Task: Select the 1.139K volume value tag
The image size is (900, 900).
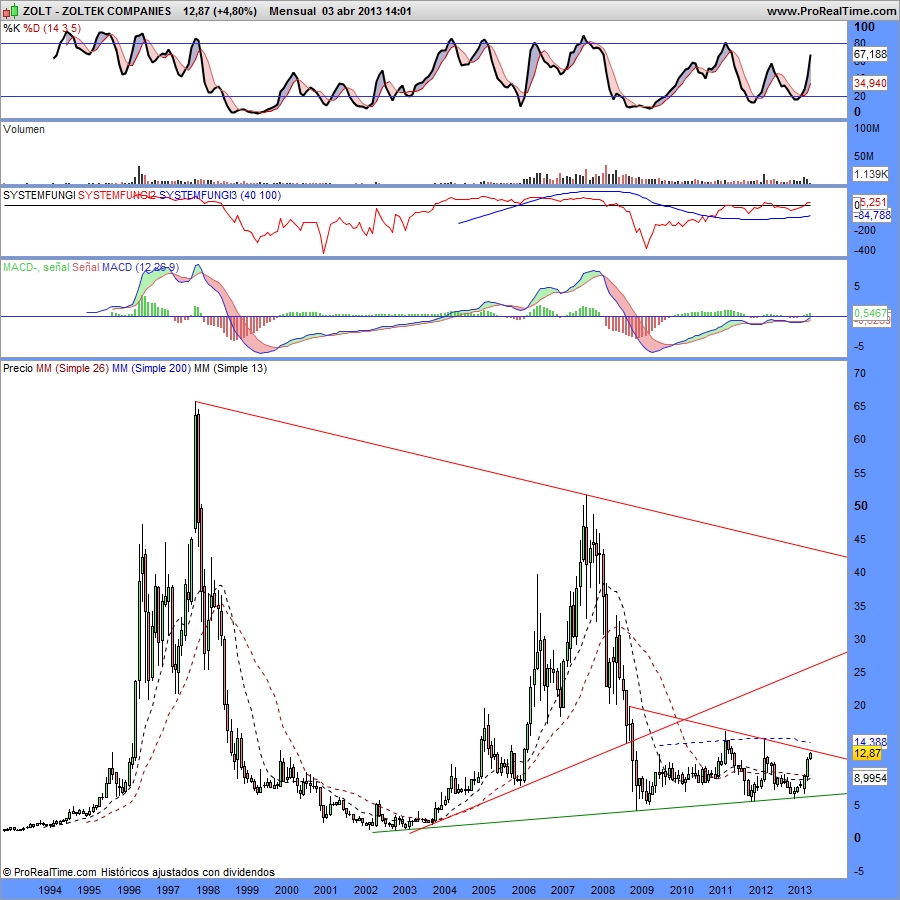Action: [x=870, y=174]
